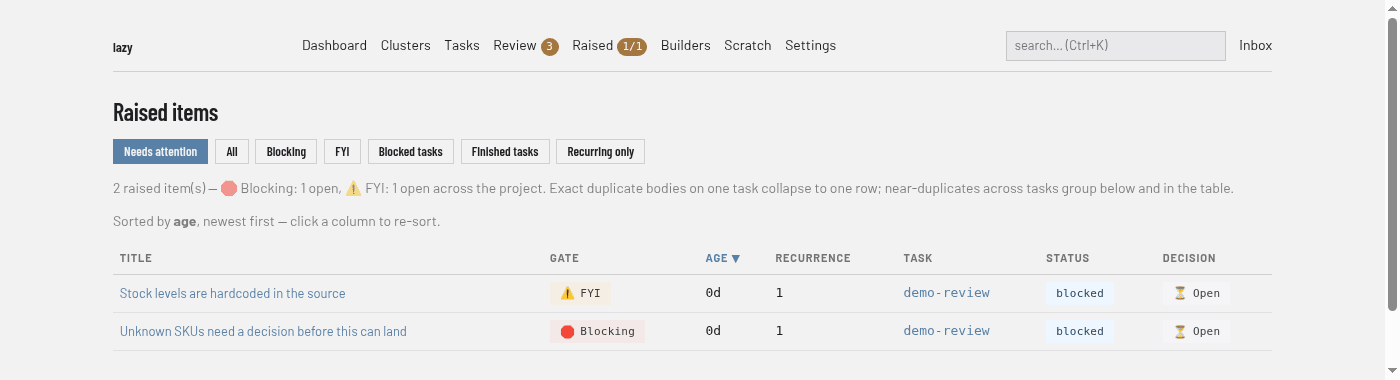Click the vertical page scrollbar
The height and width of the screenshot is (380, 1400).
pos(1392,165)
